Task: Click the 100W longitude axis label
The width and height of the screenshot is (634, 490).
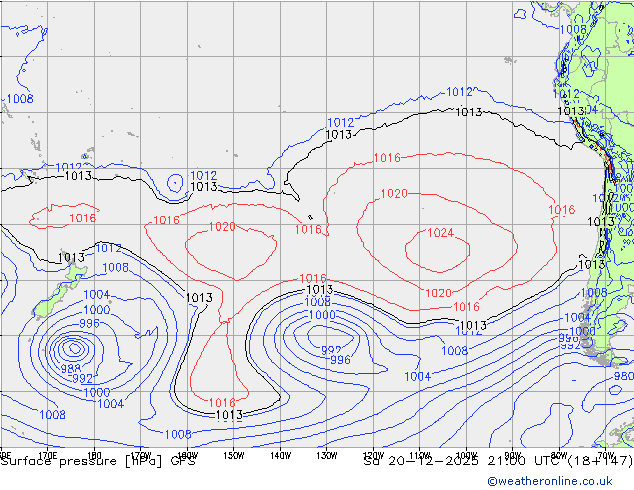Action: 466,456
